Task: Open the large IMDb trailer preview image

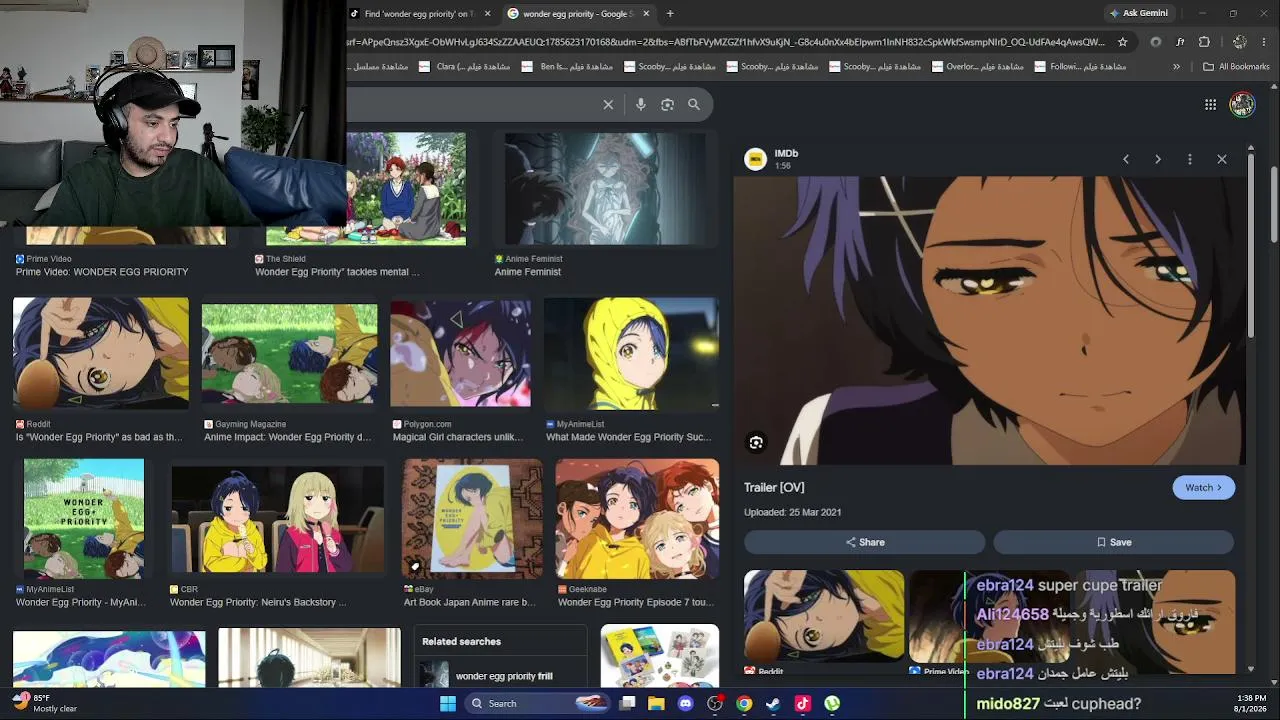Action: (x=990, y=321)
